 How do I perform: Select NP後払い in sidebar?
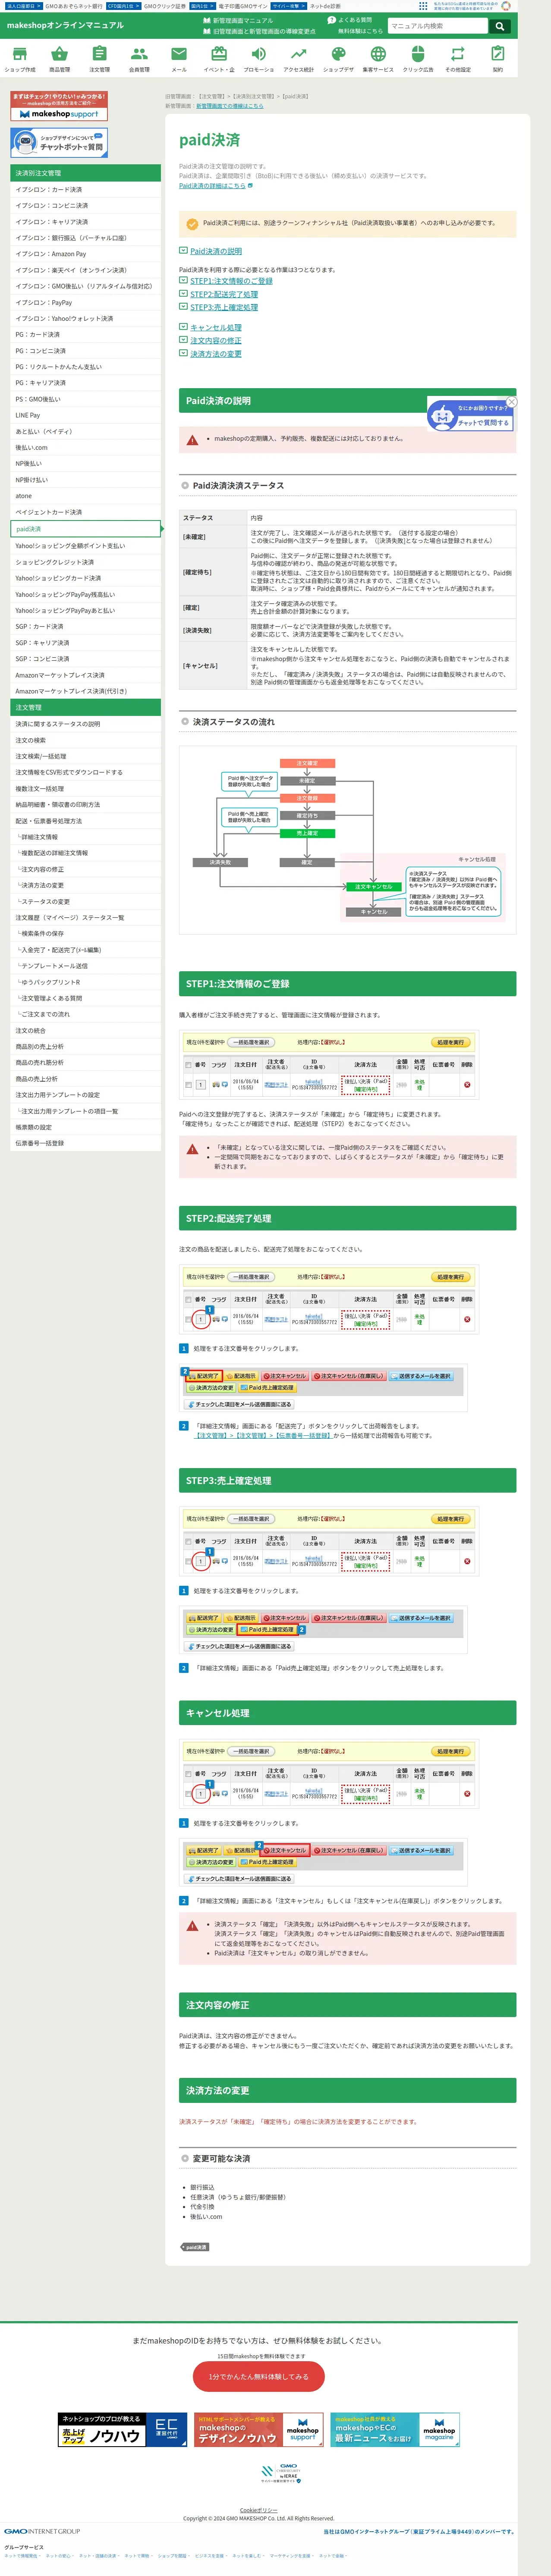(85, 463)
